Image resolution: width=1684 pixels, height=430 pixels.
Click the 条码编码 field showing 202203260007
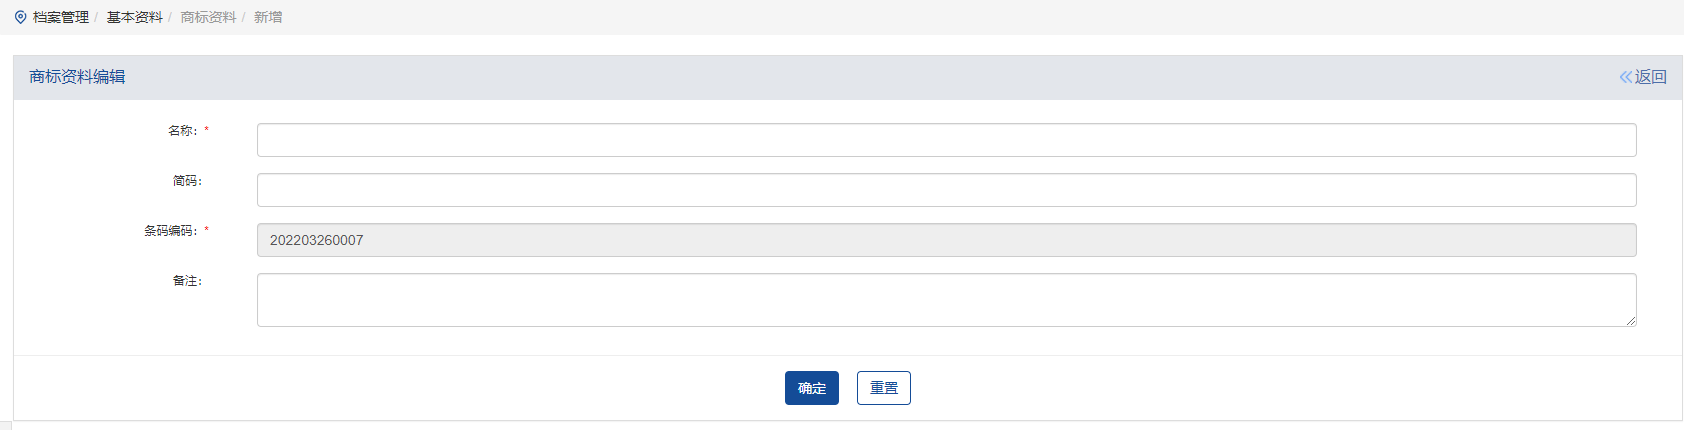946,240
